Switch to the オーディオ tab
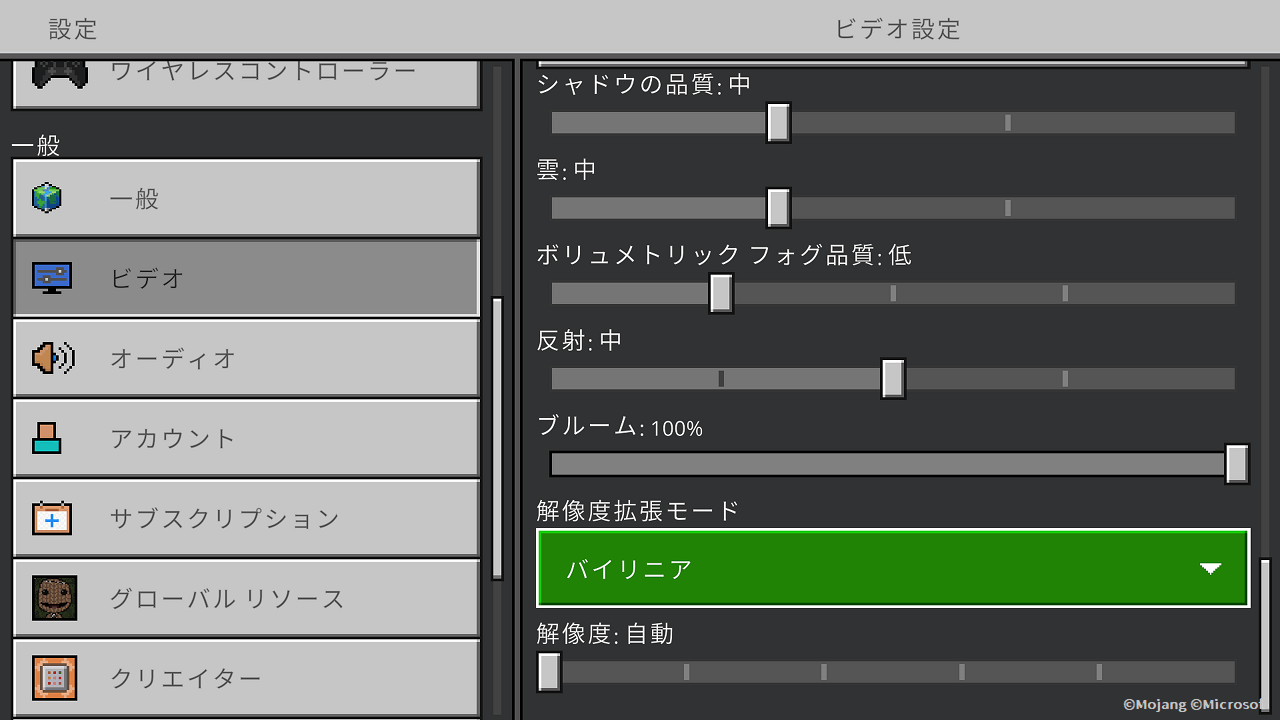 click(x=246, y=358)
